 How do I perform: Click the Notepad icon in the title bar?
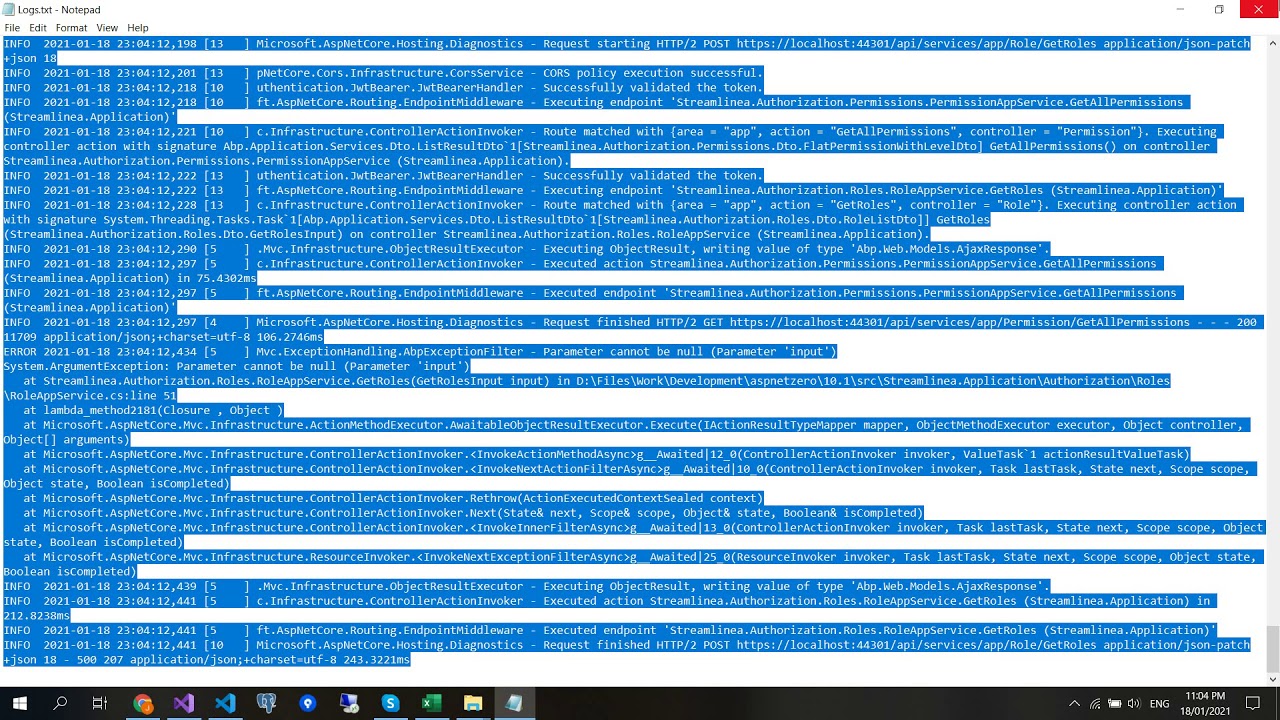click(x=9, y=9)
